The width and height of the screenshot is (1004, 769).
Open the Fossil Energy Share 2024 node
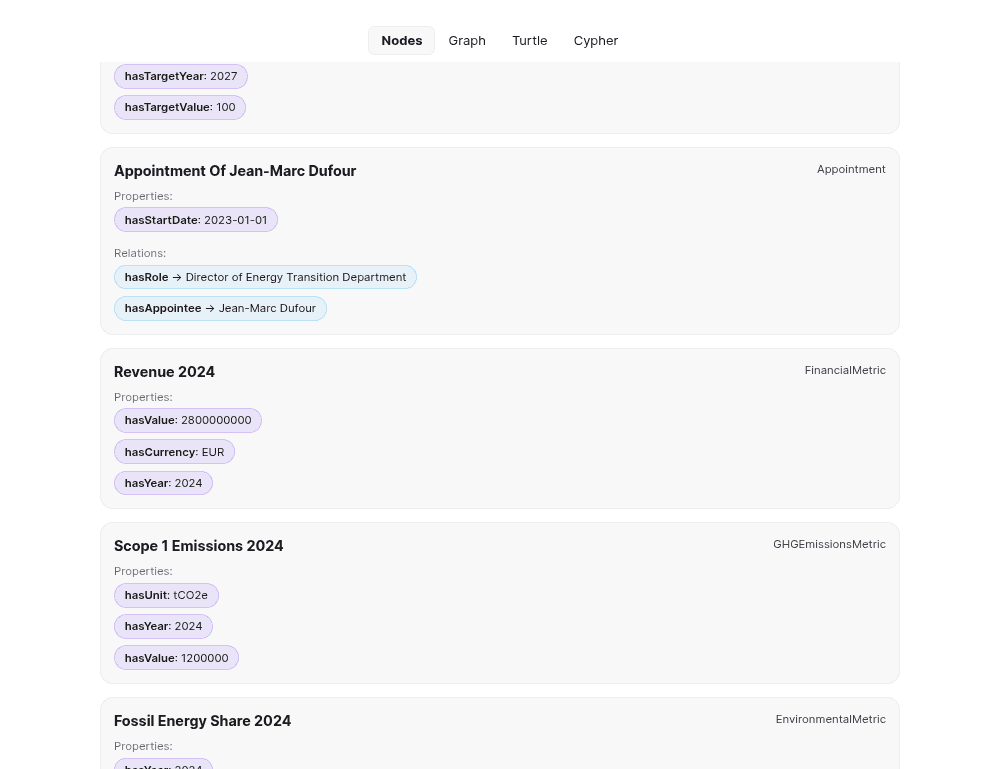tap(202, 720)
